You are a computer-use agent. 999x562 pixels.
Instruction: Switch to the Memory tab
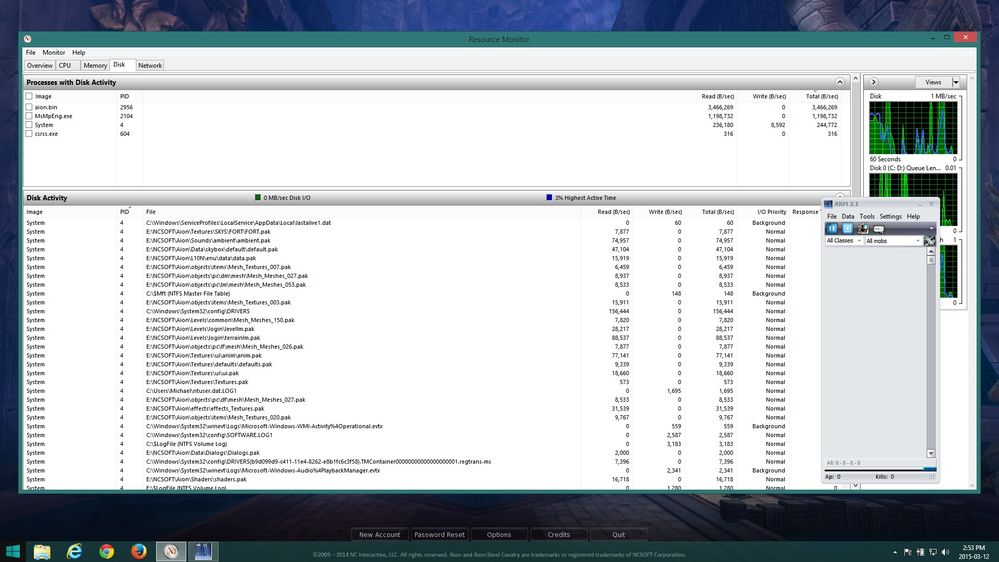[x=95, y=65]
